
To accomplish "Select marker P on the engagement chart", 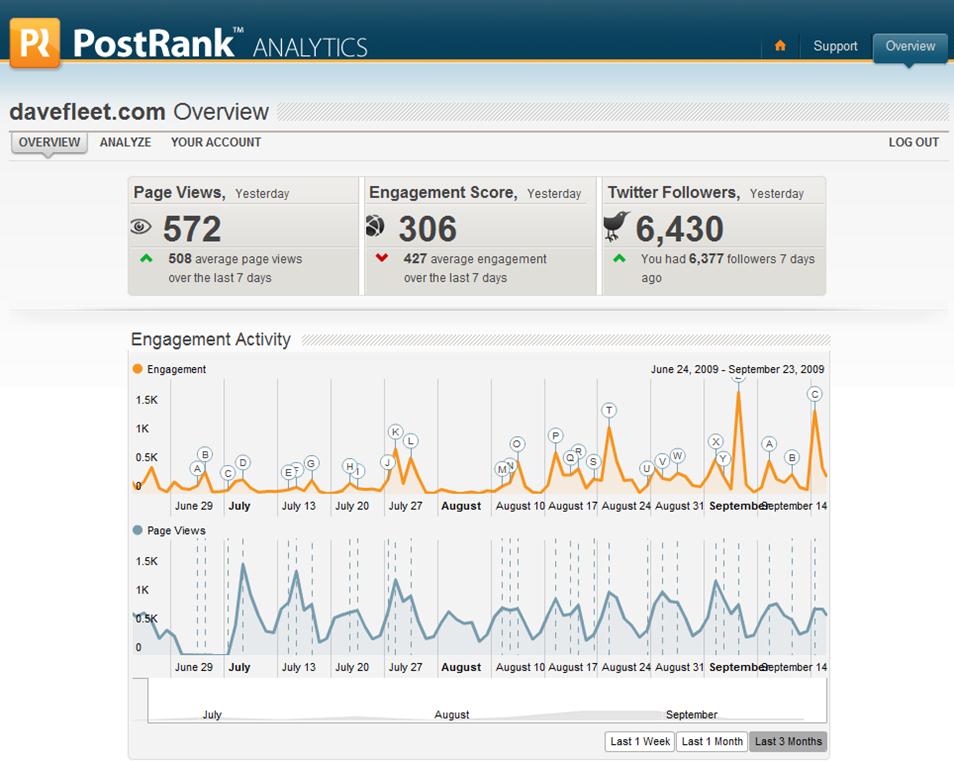I will point(555,436).
